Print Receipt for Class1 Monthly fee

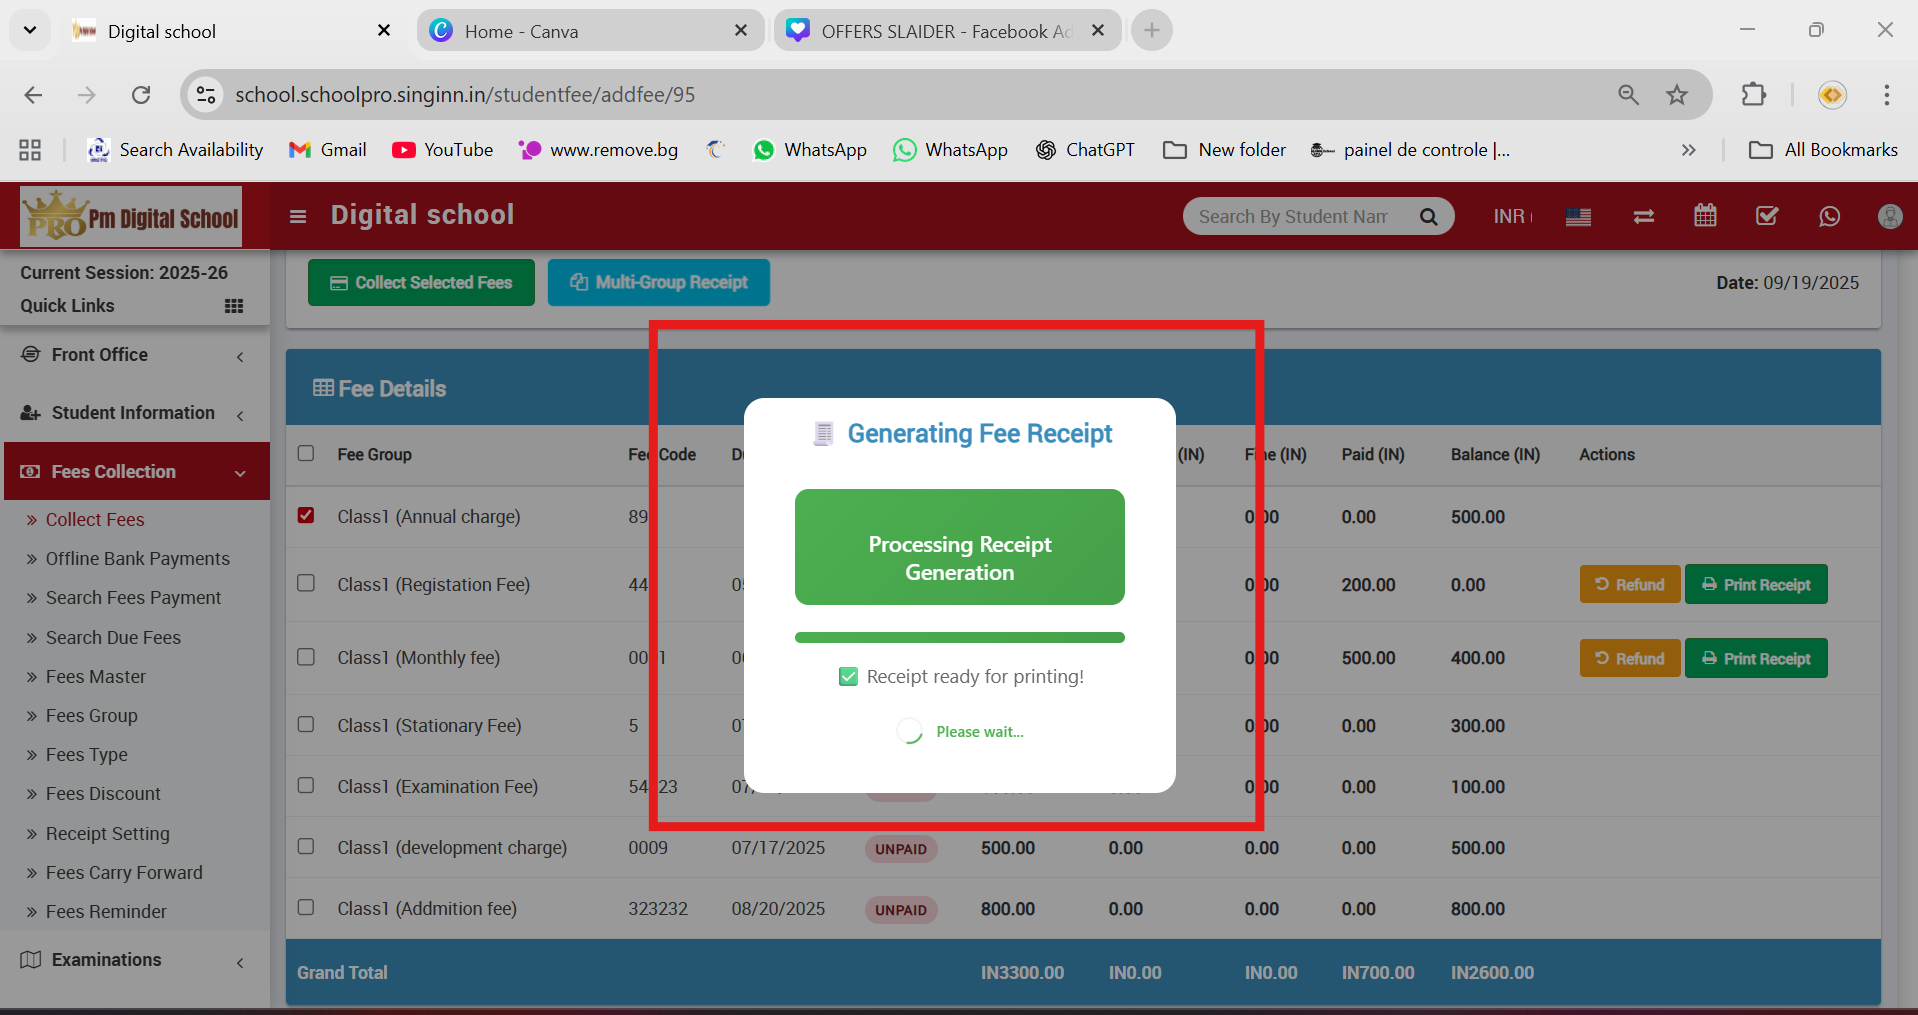click(x=1755, y=659)
